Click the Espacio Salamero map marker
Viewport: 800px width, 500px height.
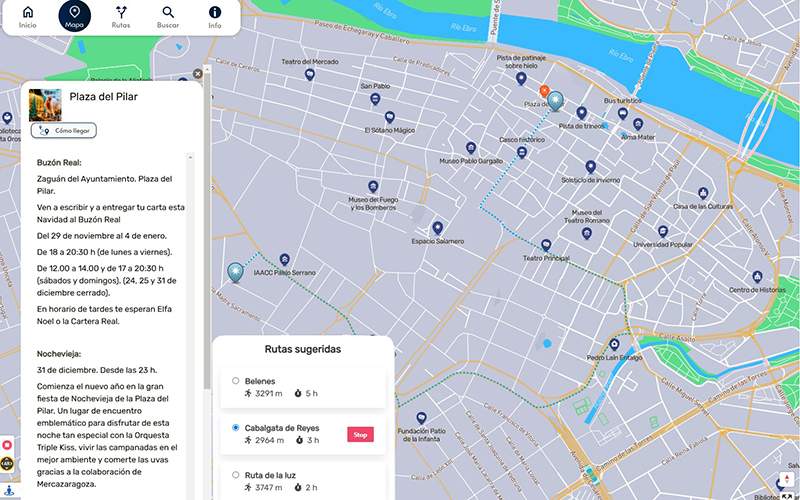(438, 228)
